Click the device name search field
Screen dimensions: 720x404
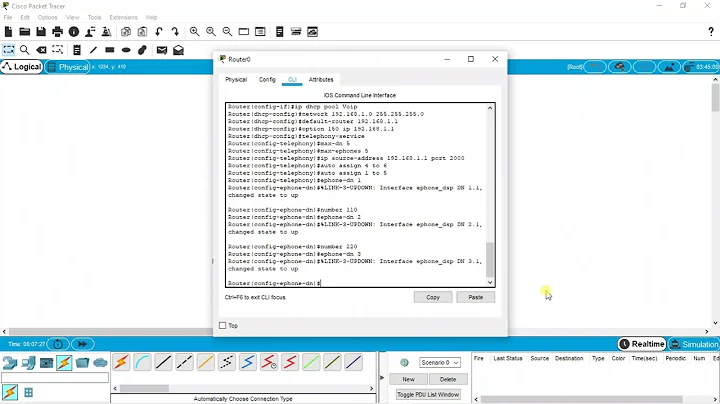tap(55, 377)
